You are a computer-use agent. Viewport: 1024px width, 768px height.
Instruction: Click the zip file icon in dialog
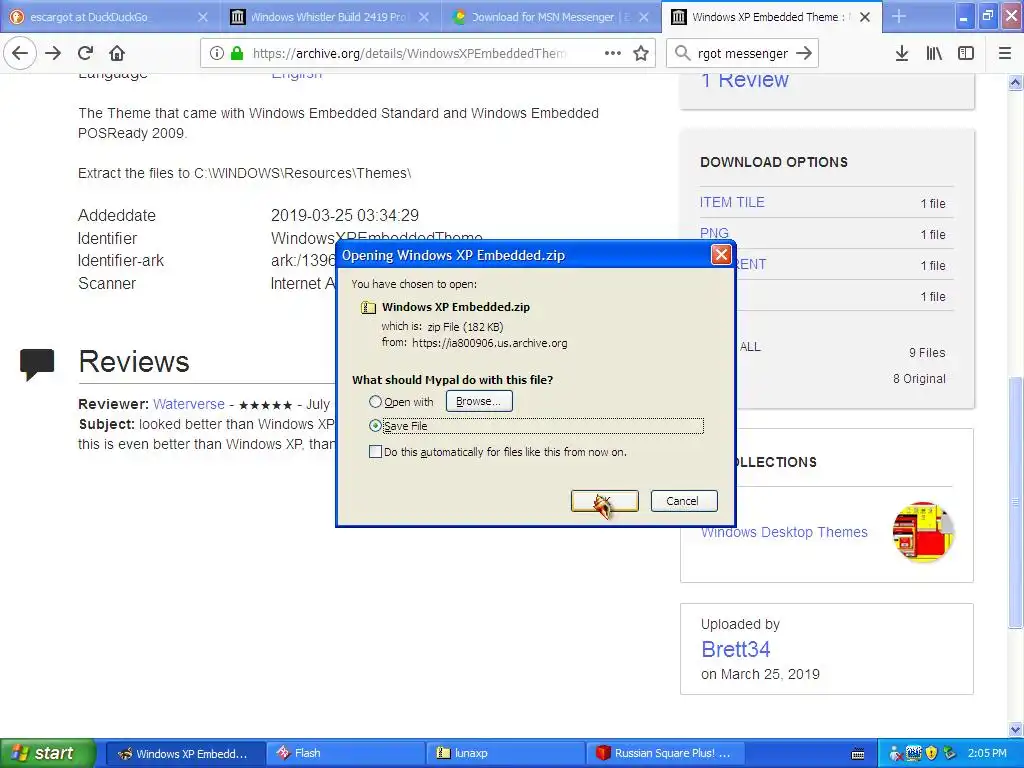point(368,307)
